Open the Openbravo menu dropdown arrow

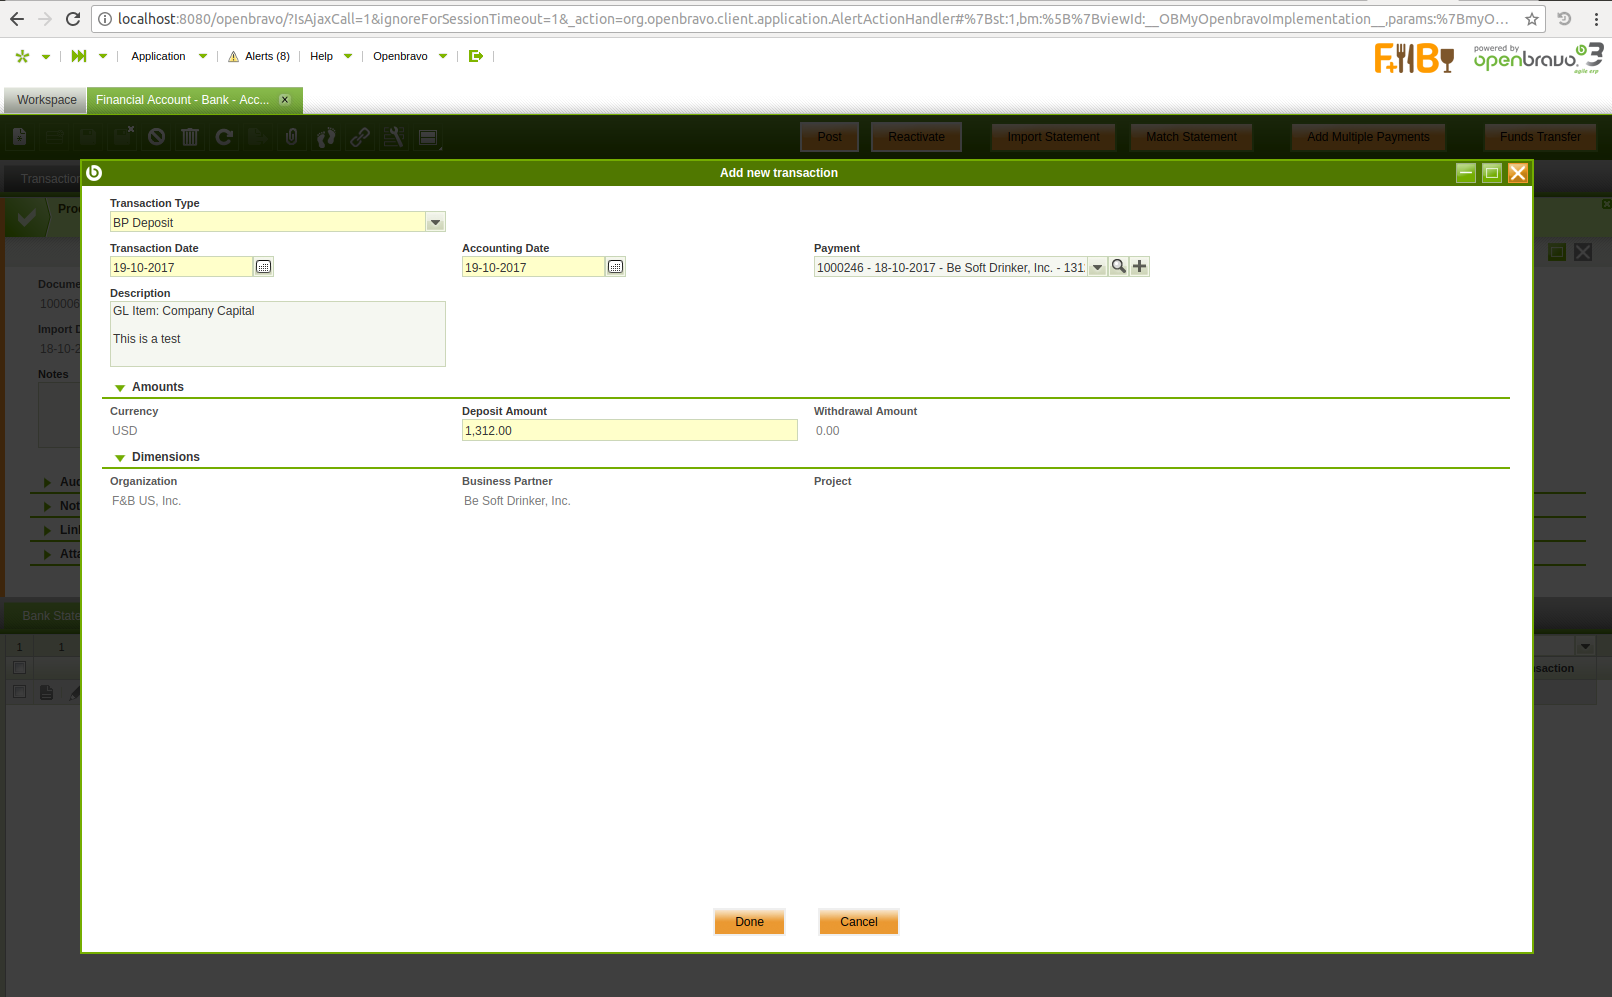pos(443,57)
